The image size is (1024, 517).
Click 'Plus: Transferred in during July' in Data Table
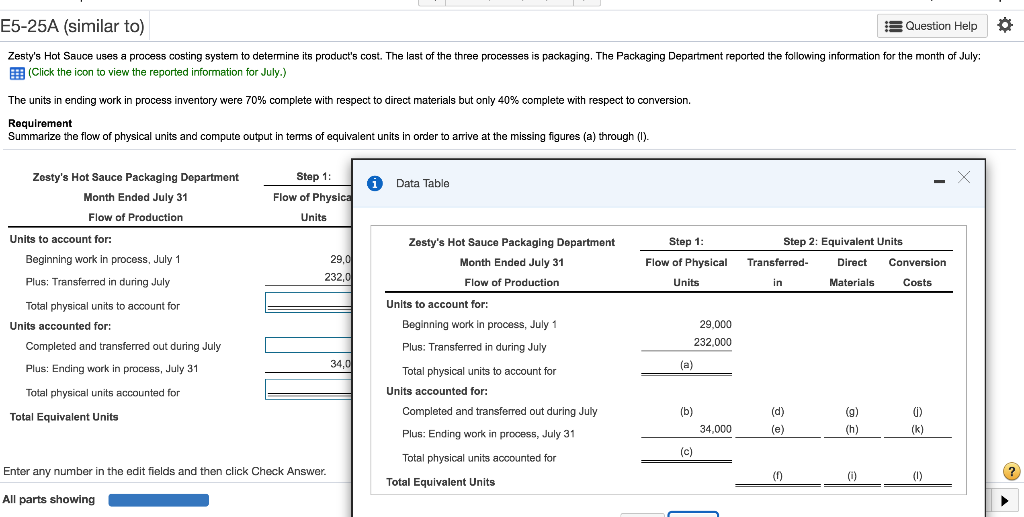point(474,347)
